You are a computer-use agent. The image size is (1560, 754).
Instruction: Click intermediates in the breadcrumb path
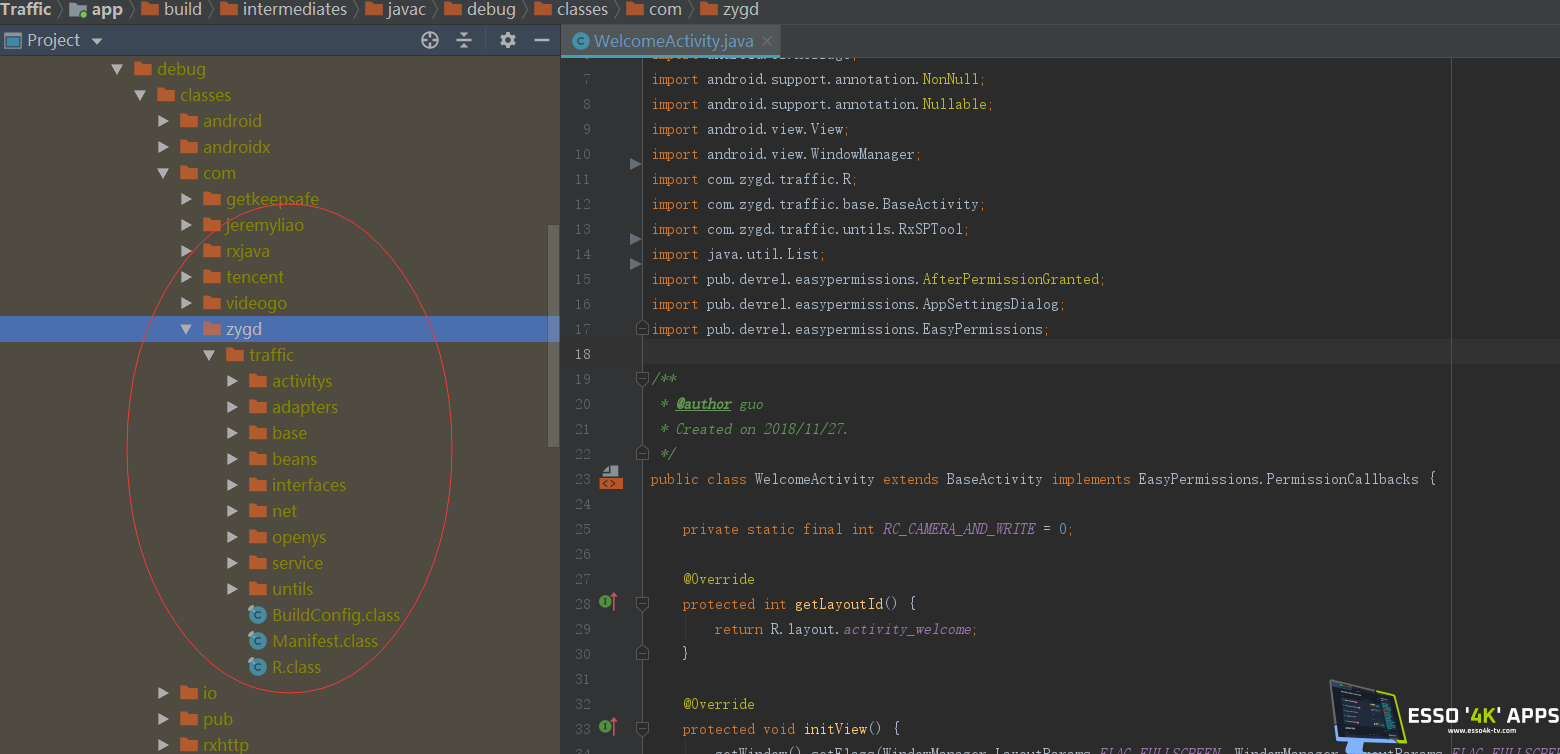(x=294, y=10)
